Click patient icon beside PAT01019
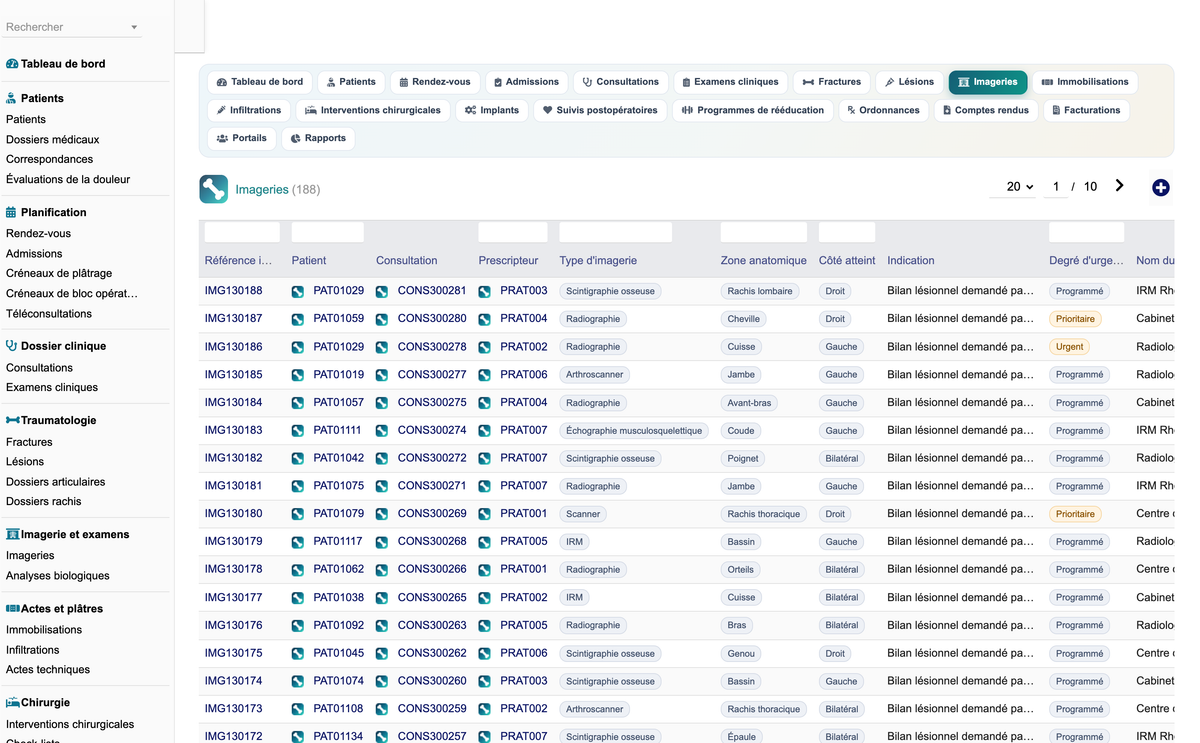Image resolution: width=1200 pixels, height=743 pixels. (298, 375)
